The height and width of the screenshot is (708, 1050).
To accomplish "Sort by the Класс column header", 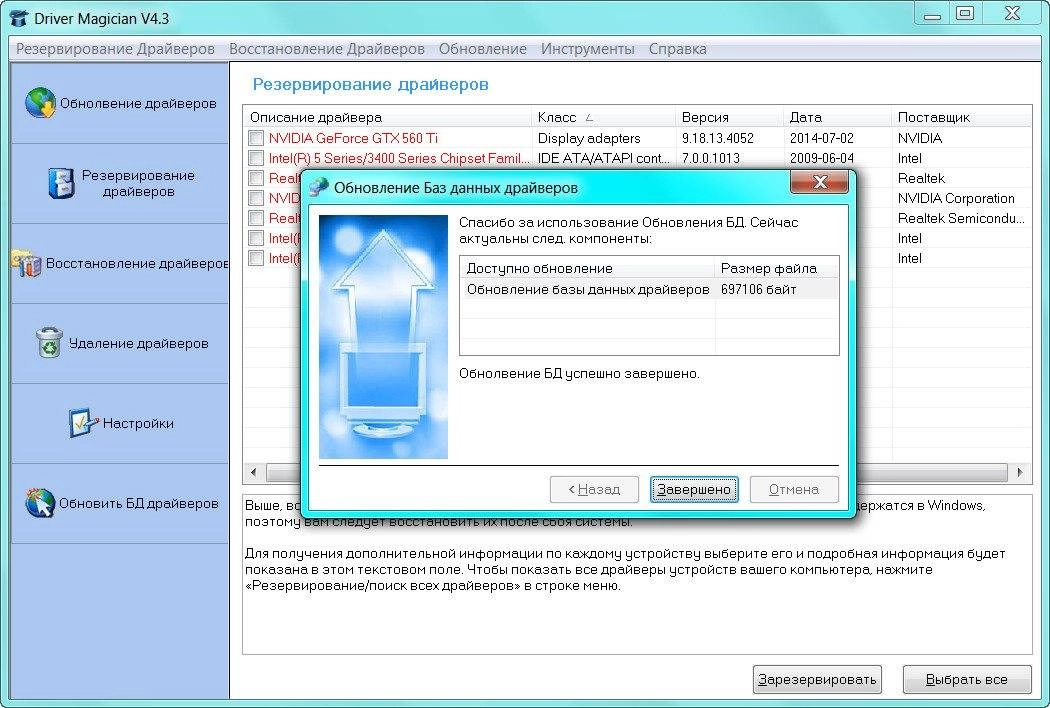I will click(x=603, y=117).
